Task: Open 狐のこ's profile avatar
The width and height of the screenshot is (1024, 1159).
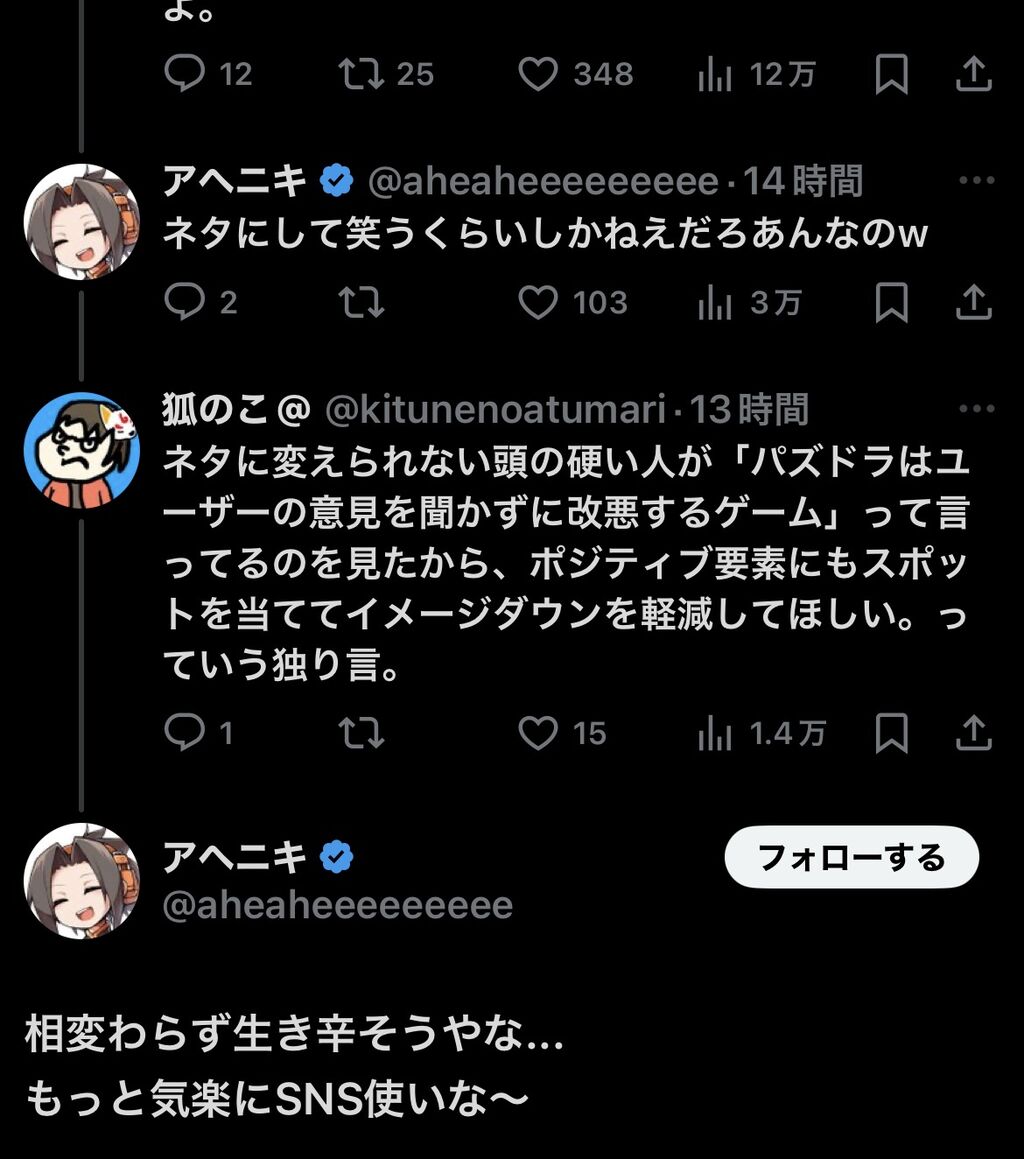Action: click(x=81, y=450)
